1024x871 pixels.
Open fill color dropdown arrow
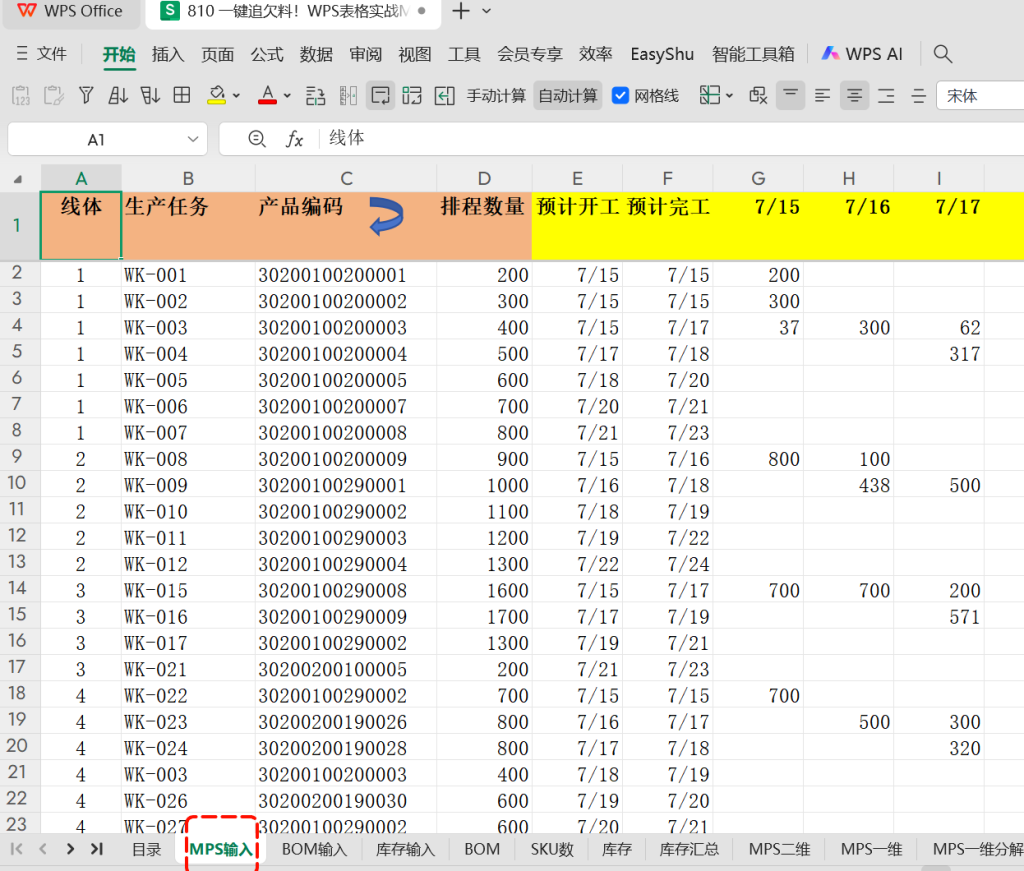pos(236,97)
